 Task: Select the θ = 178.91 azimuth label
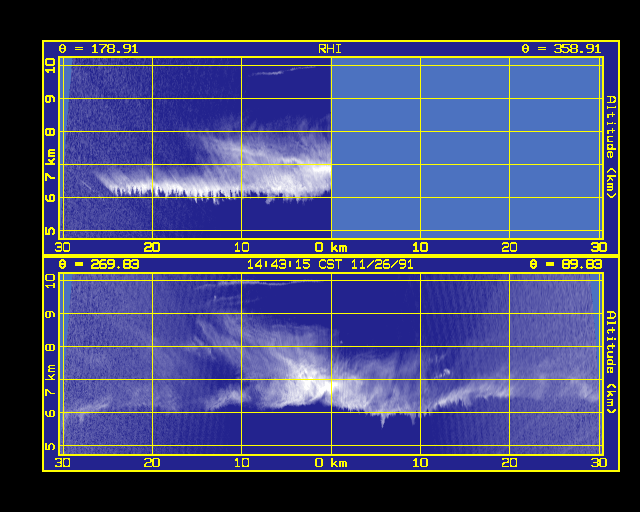point(98,49)
